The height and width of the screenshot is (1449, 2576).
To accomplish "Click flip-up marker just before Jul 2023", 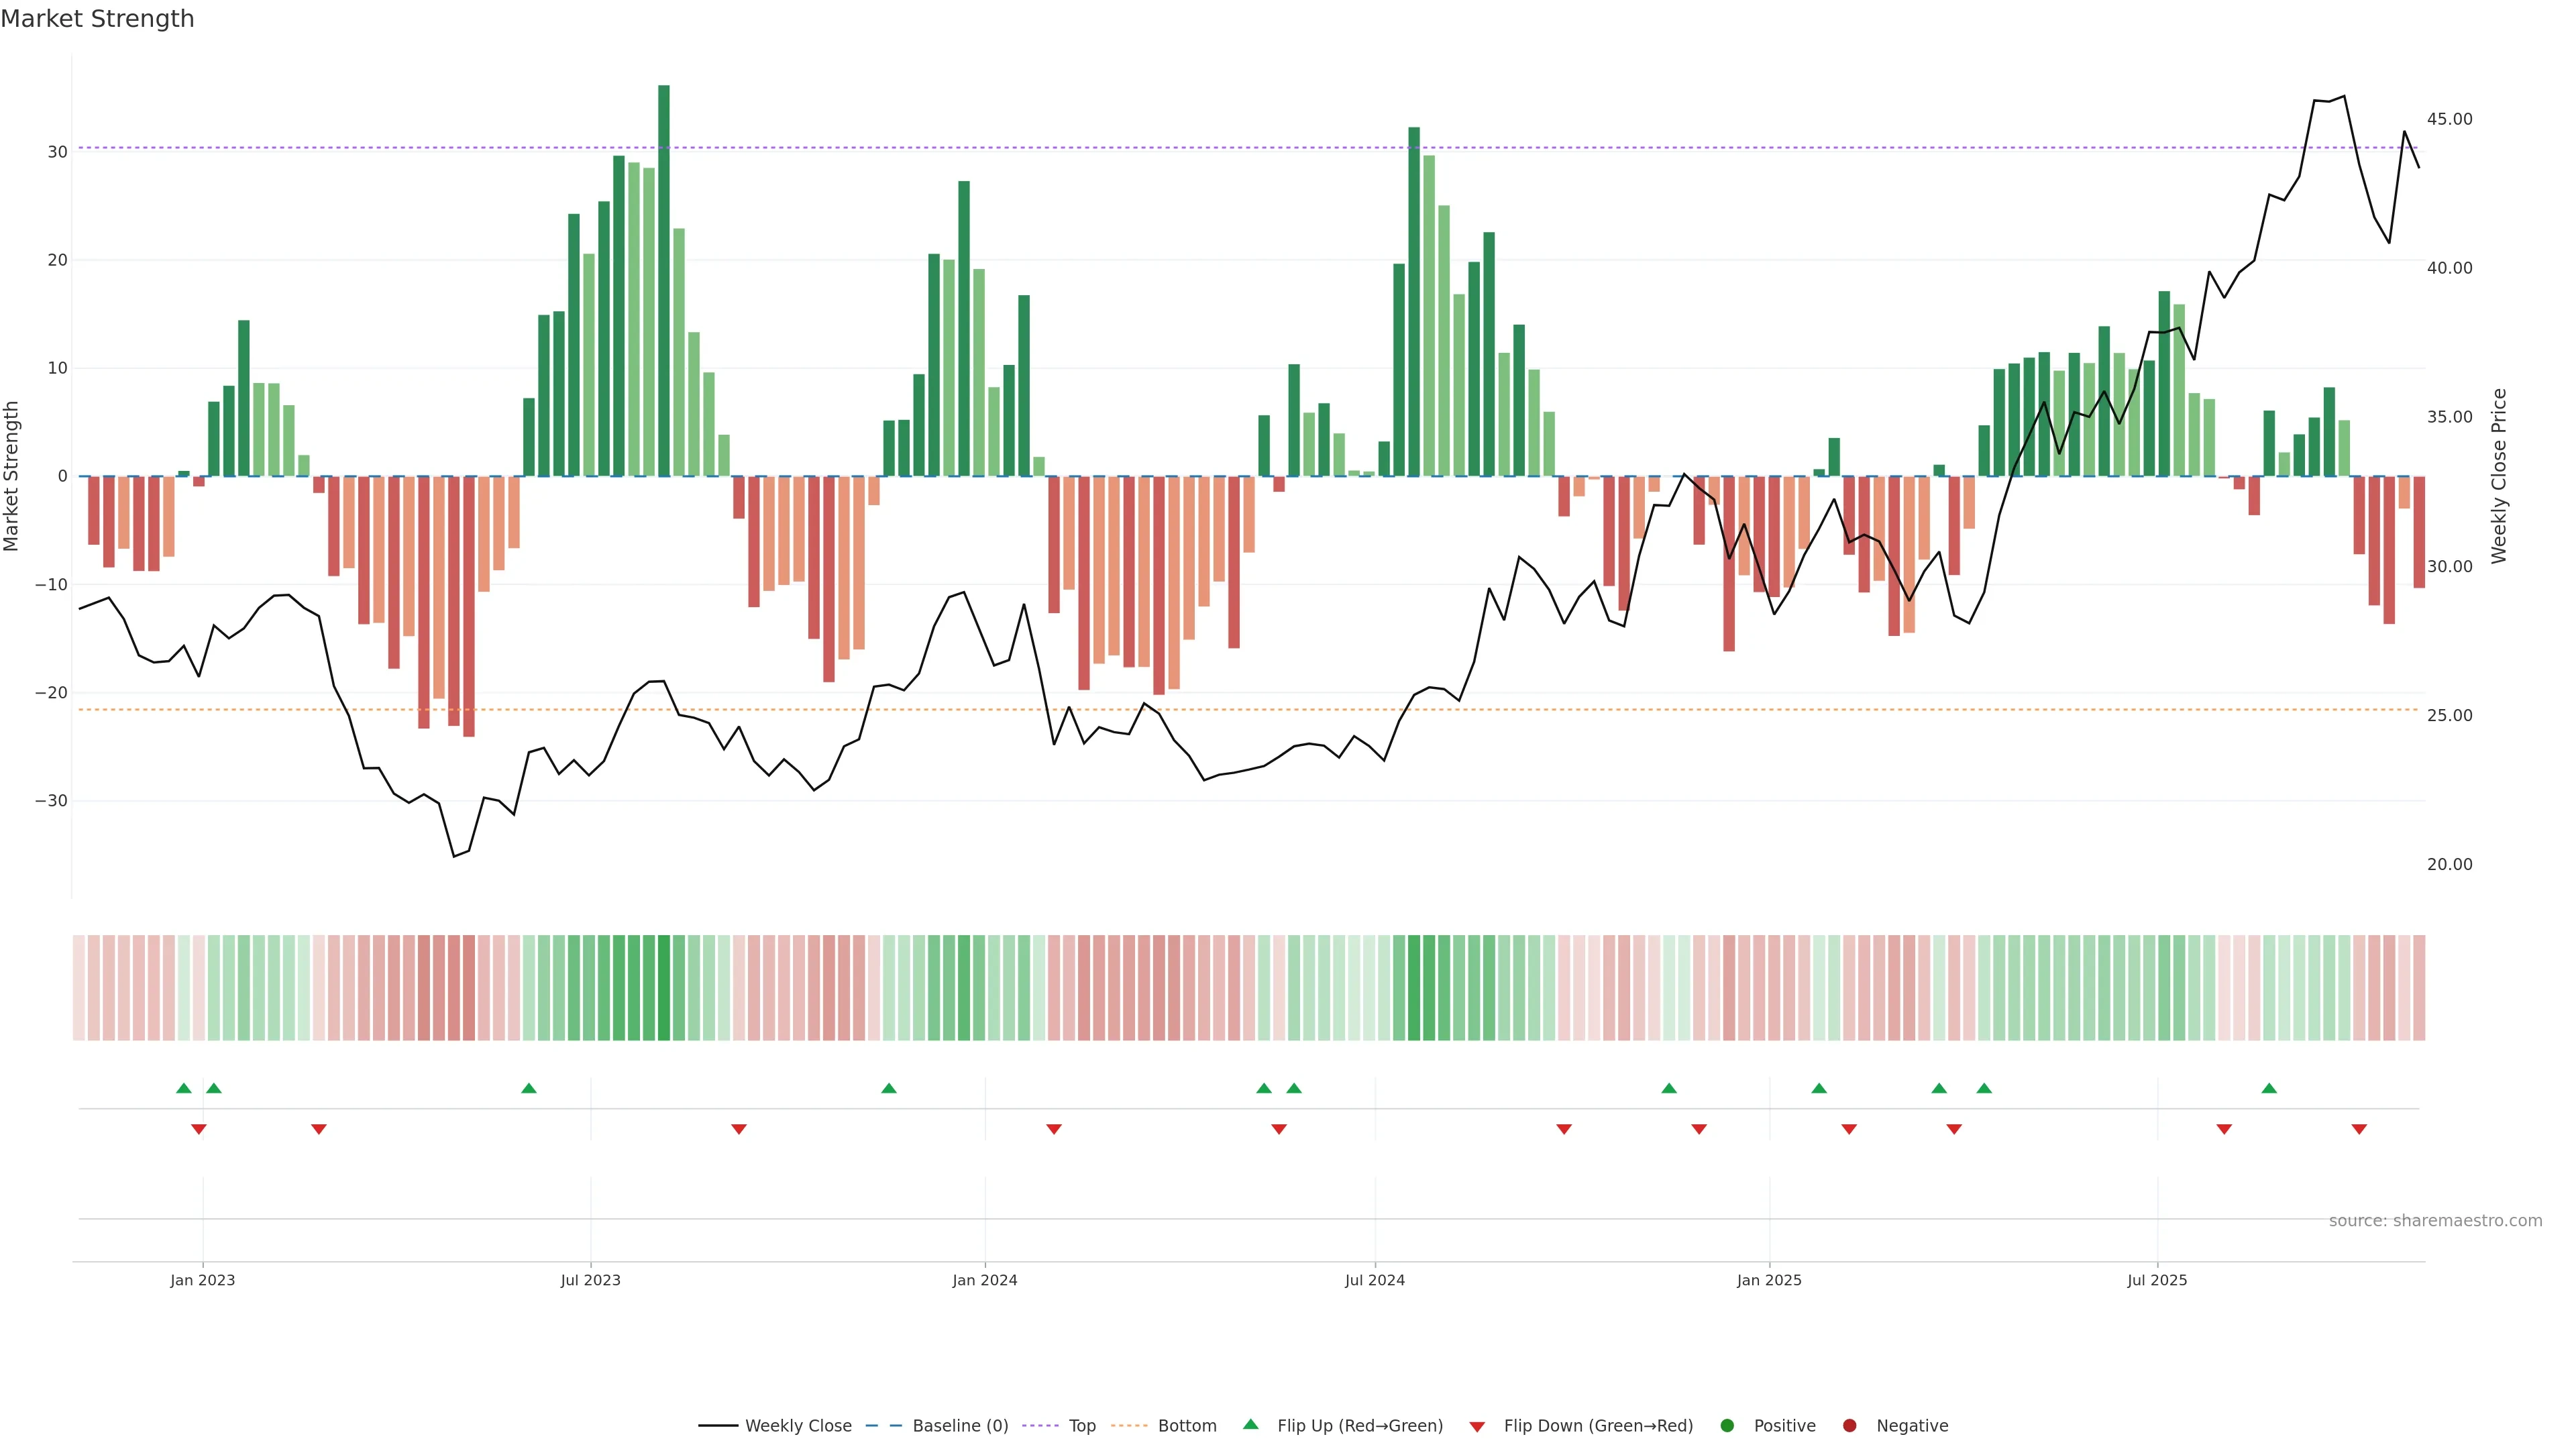I will pyautogui.click(x=529, y=1088).
